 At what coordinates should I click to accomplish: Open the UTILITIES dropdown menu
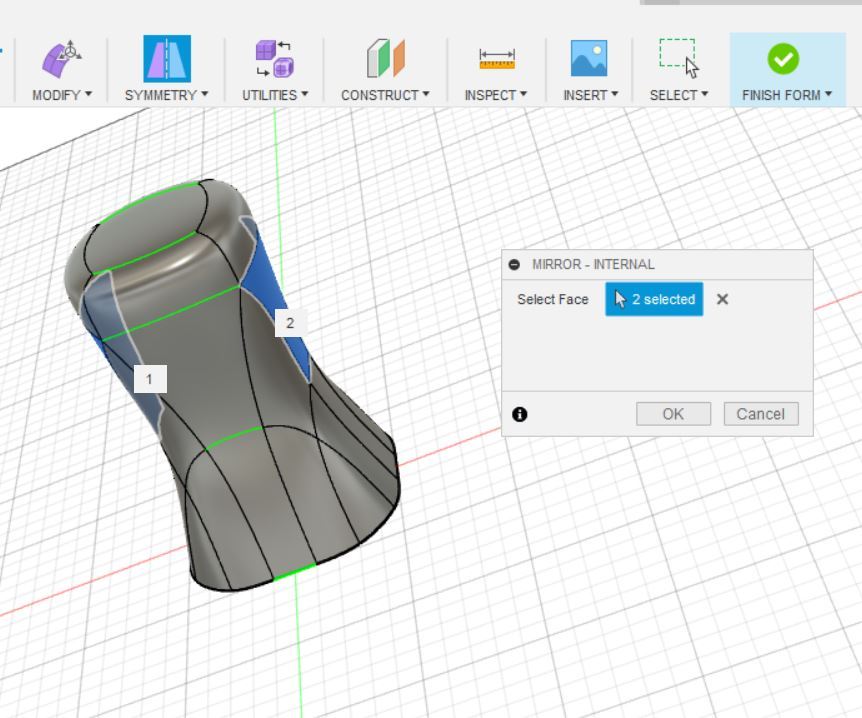tap(275, 95)
